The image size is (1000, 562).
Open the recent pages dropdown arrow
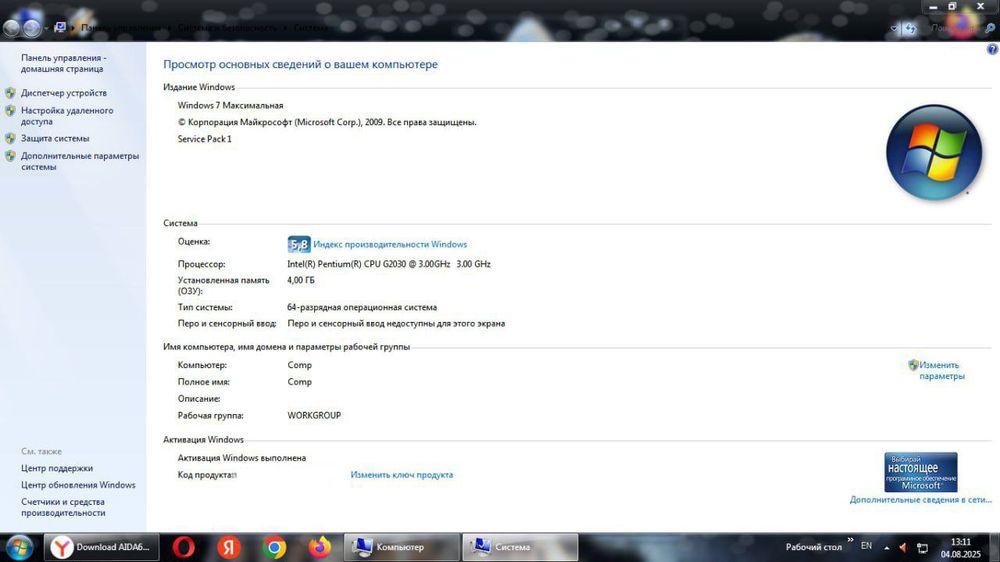pyautogui.click(x=46, y=28)
